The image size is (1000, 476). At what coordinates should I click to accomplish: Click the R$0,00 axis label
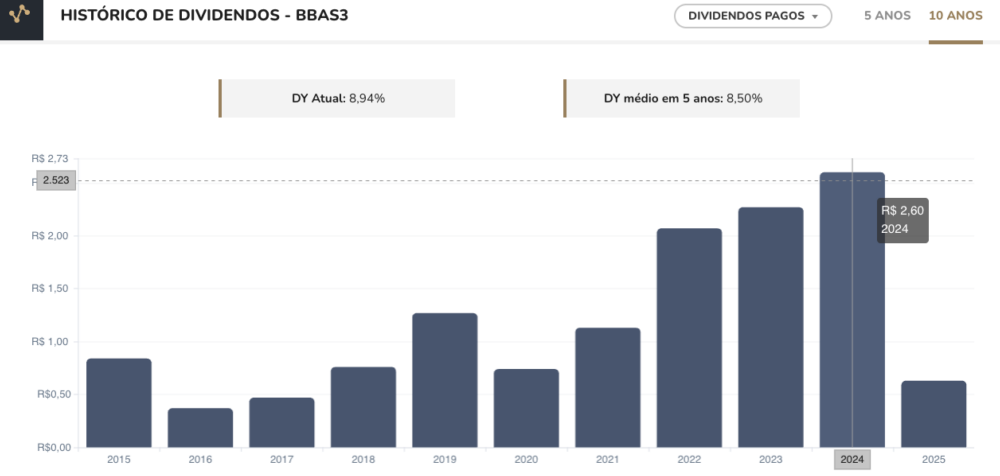click(54, 447)
